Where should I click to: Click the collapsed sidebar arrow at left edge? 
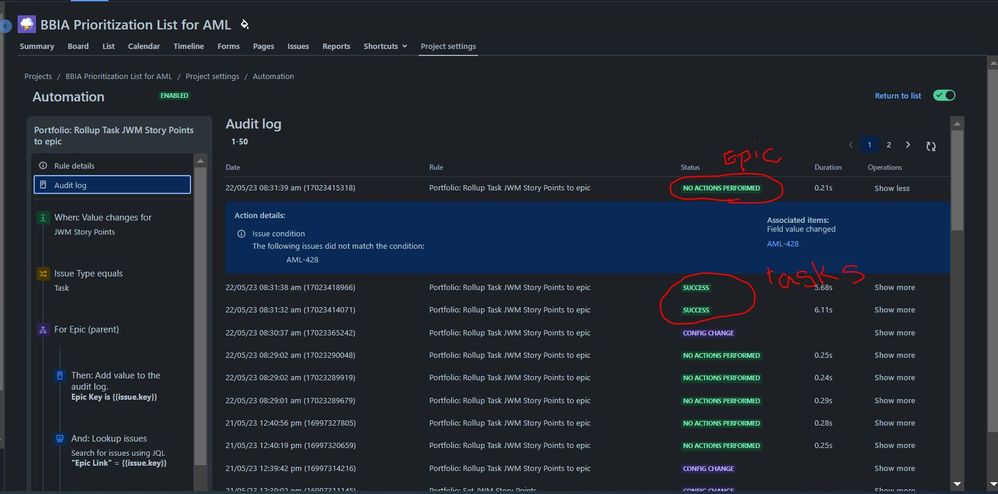tap(5, 27)
